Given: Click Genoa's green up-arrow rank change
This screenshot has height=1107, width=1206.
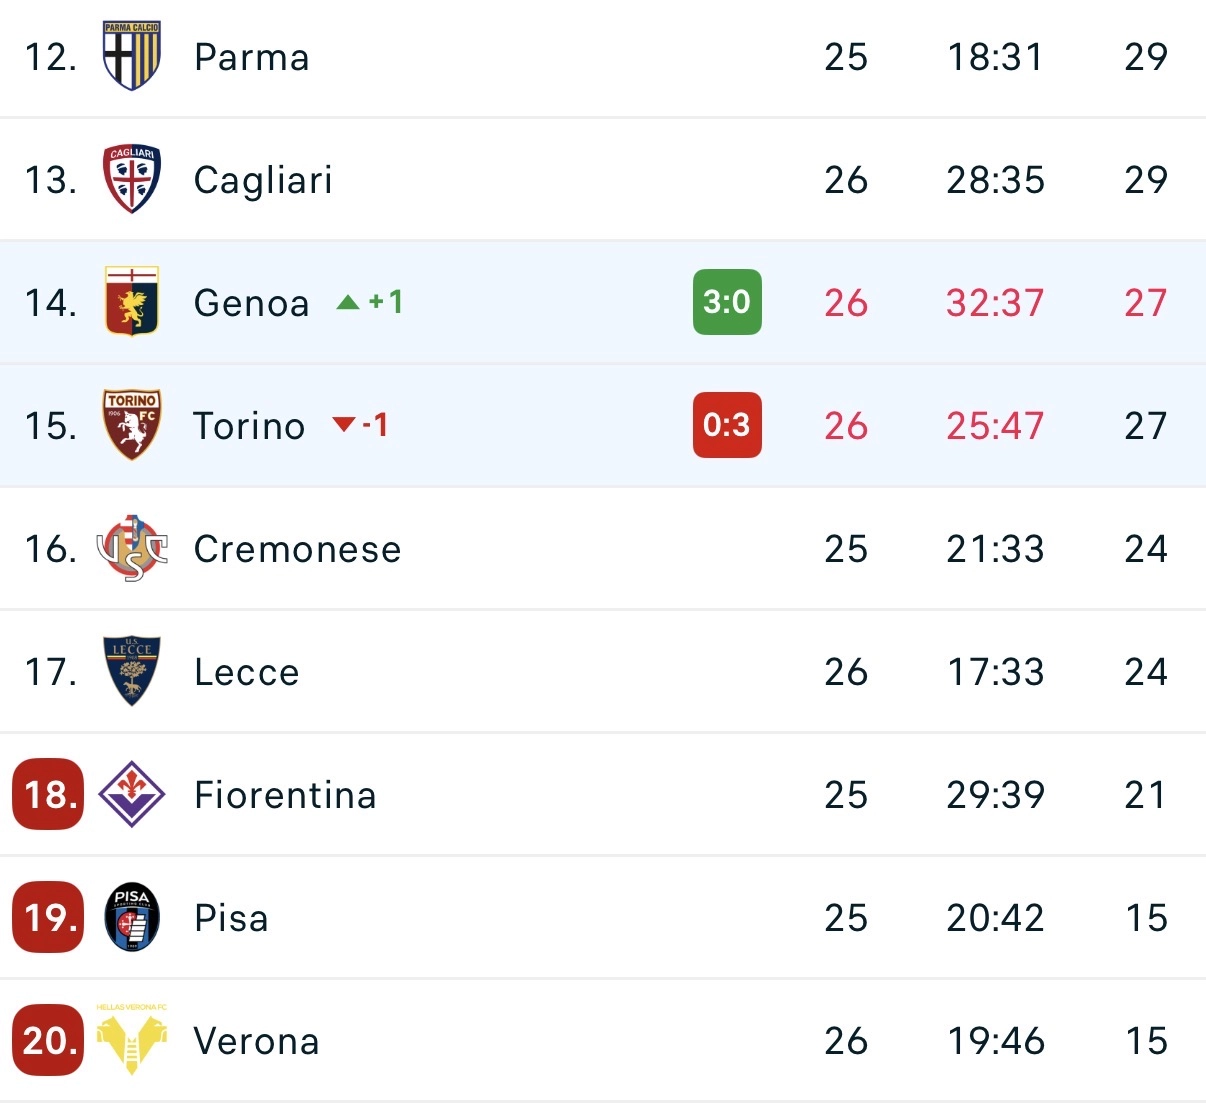Looking at the screenshot, I should [x=370, y=302].
